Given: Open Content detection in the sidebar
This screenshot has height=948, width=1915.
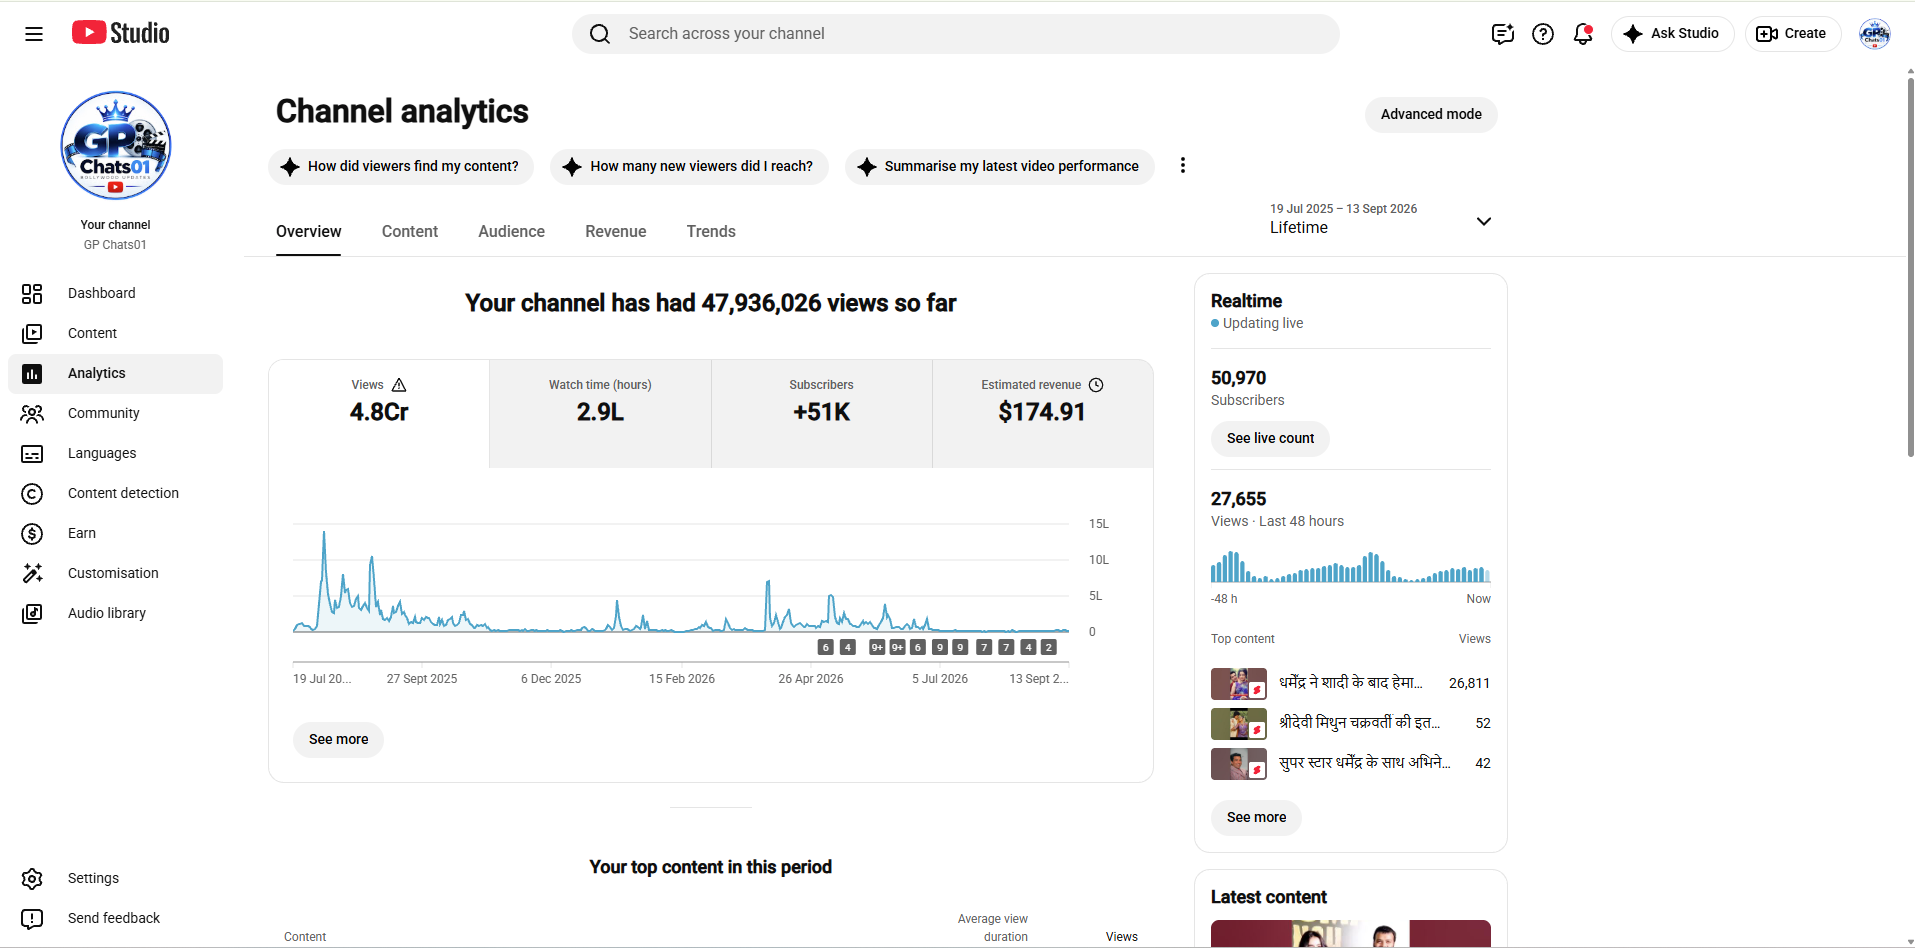Looking at the screenshot, I should [115, 493].
